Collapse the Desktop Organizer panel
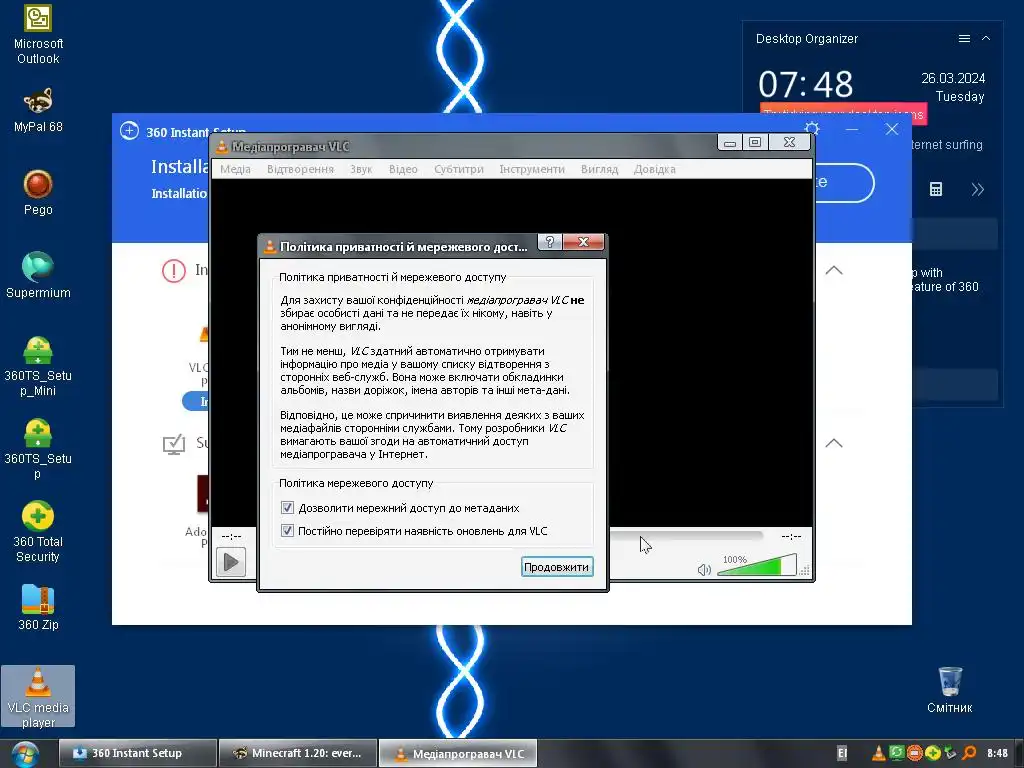The width and height of the screenshot is (1024, 768). click(986, 39)
